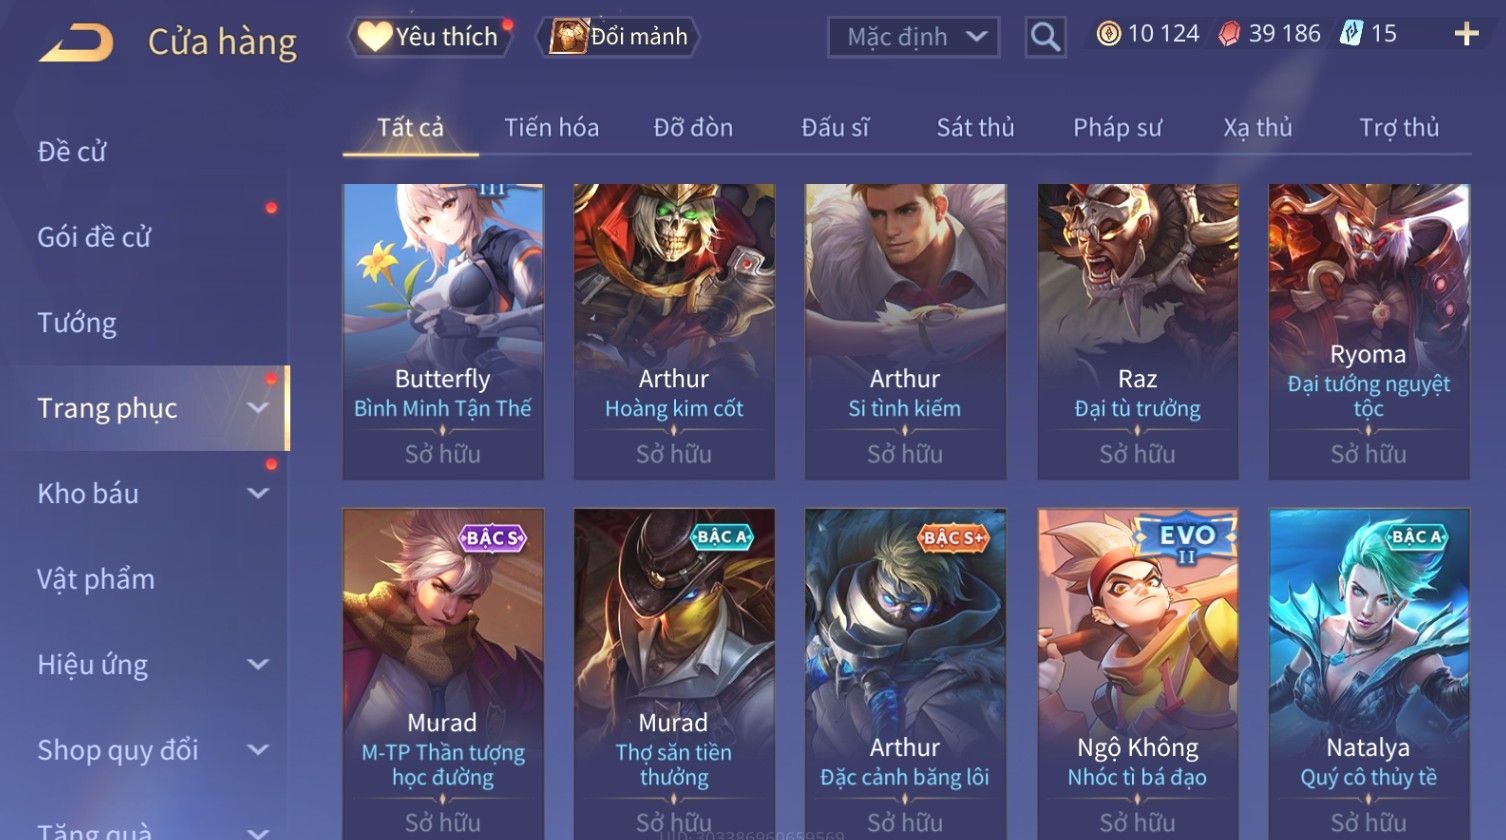Open Tướng in the sidebar
The image size is (1506, 840).
click(x=77, y=323)
